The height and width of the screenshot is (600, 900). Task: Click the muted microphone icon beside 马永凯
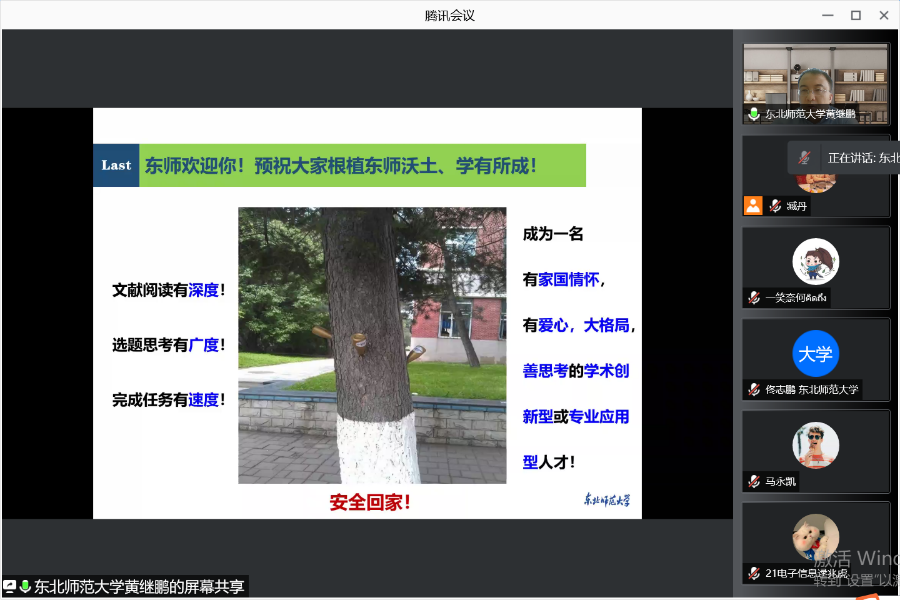[753, 482]
